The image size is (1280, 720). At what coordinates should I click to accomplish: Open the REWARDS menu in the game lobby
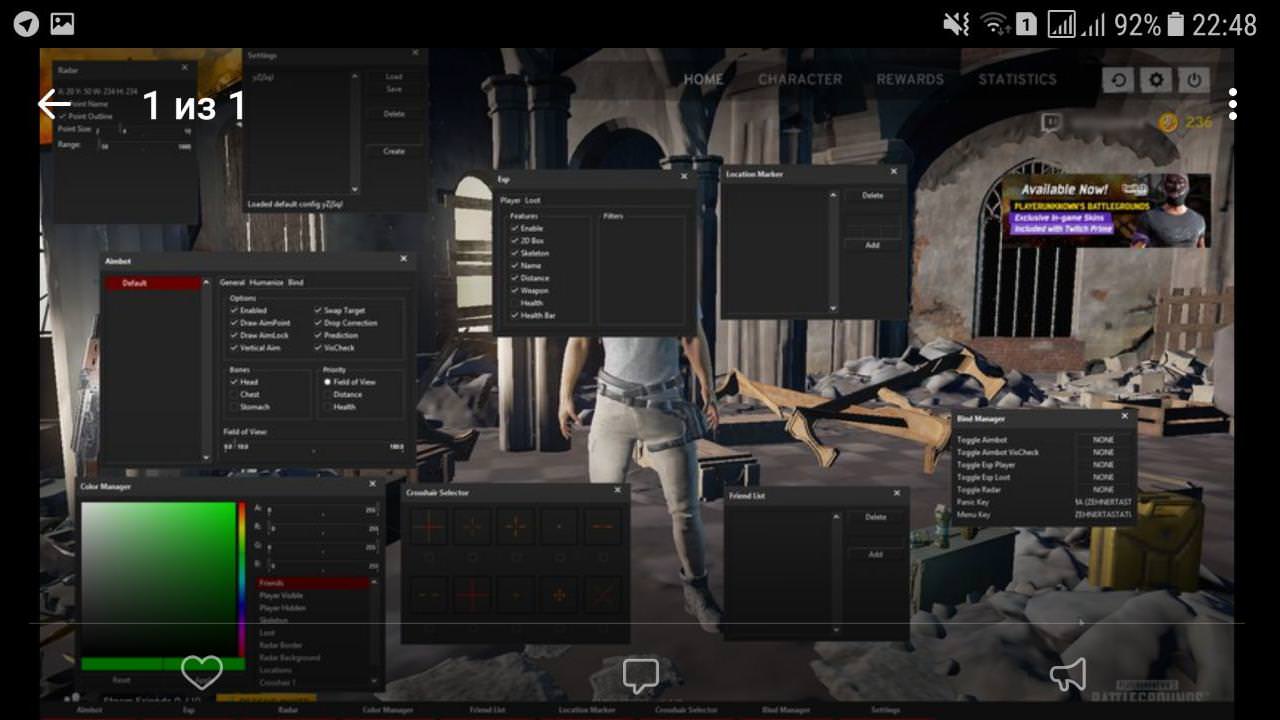pyautogui.click(x=910, y=79)
